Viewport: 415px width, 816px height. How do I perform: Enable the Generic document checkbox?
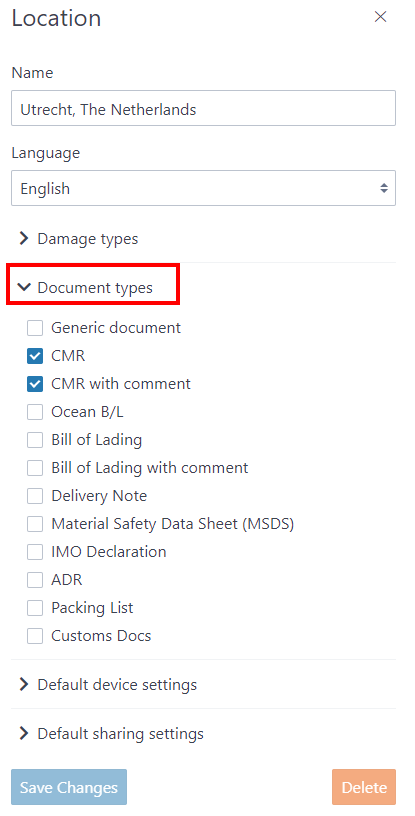35,328
